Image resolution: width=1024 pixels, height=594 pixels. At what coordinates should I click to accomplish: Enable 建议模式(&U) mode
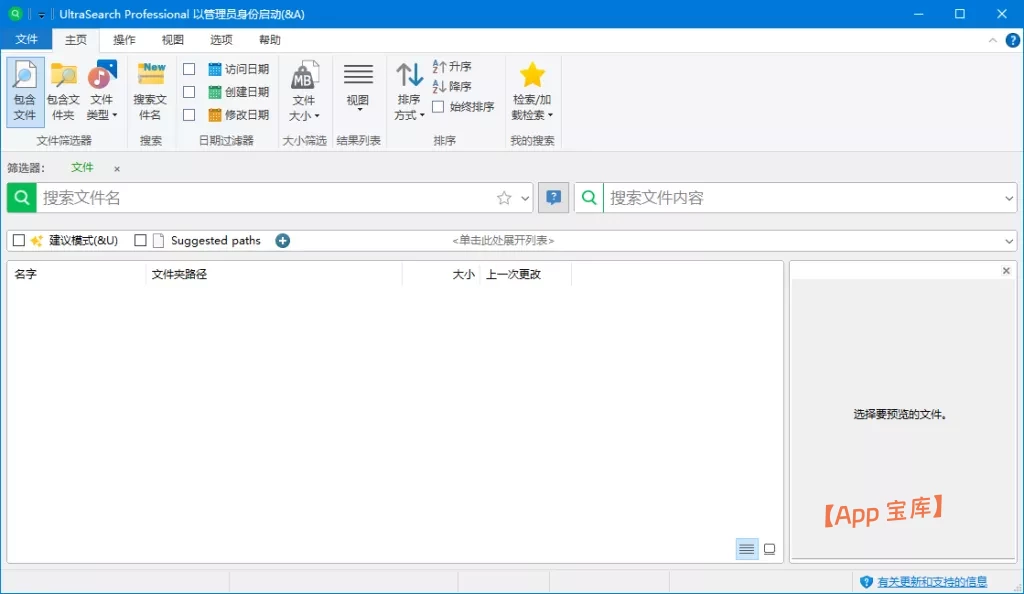(x=17, y=240)
